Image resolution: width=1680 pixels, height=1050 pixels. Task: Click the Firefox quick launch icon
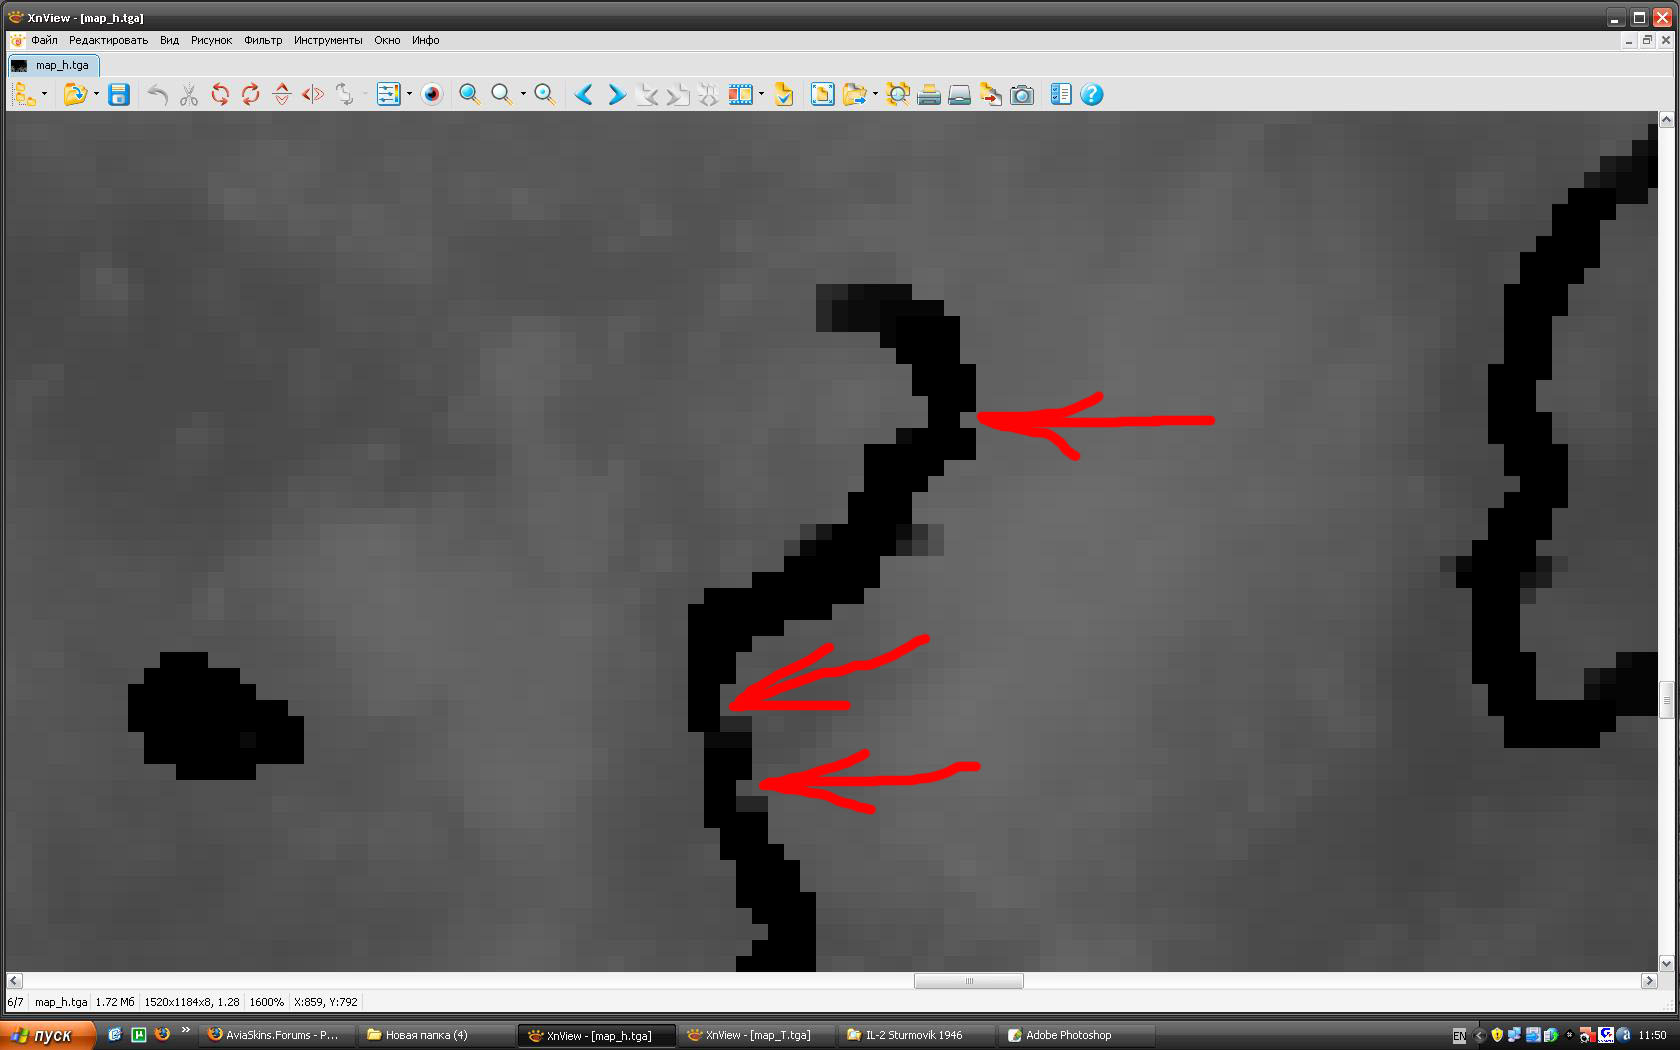[162, 1035]
